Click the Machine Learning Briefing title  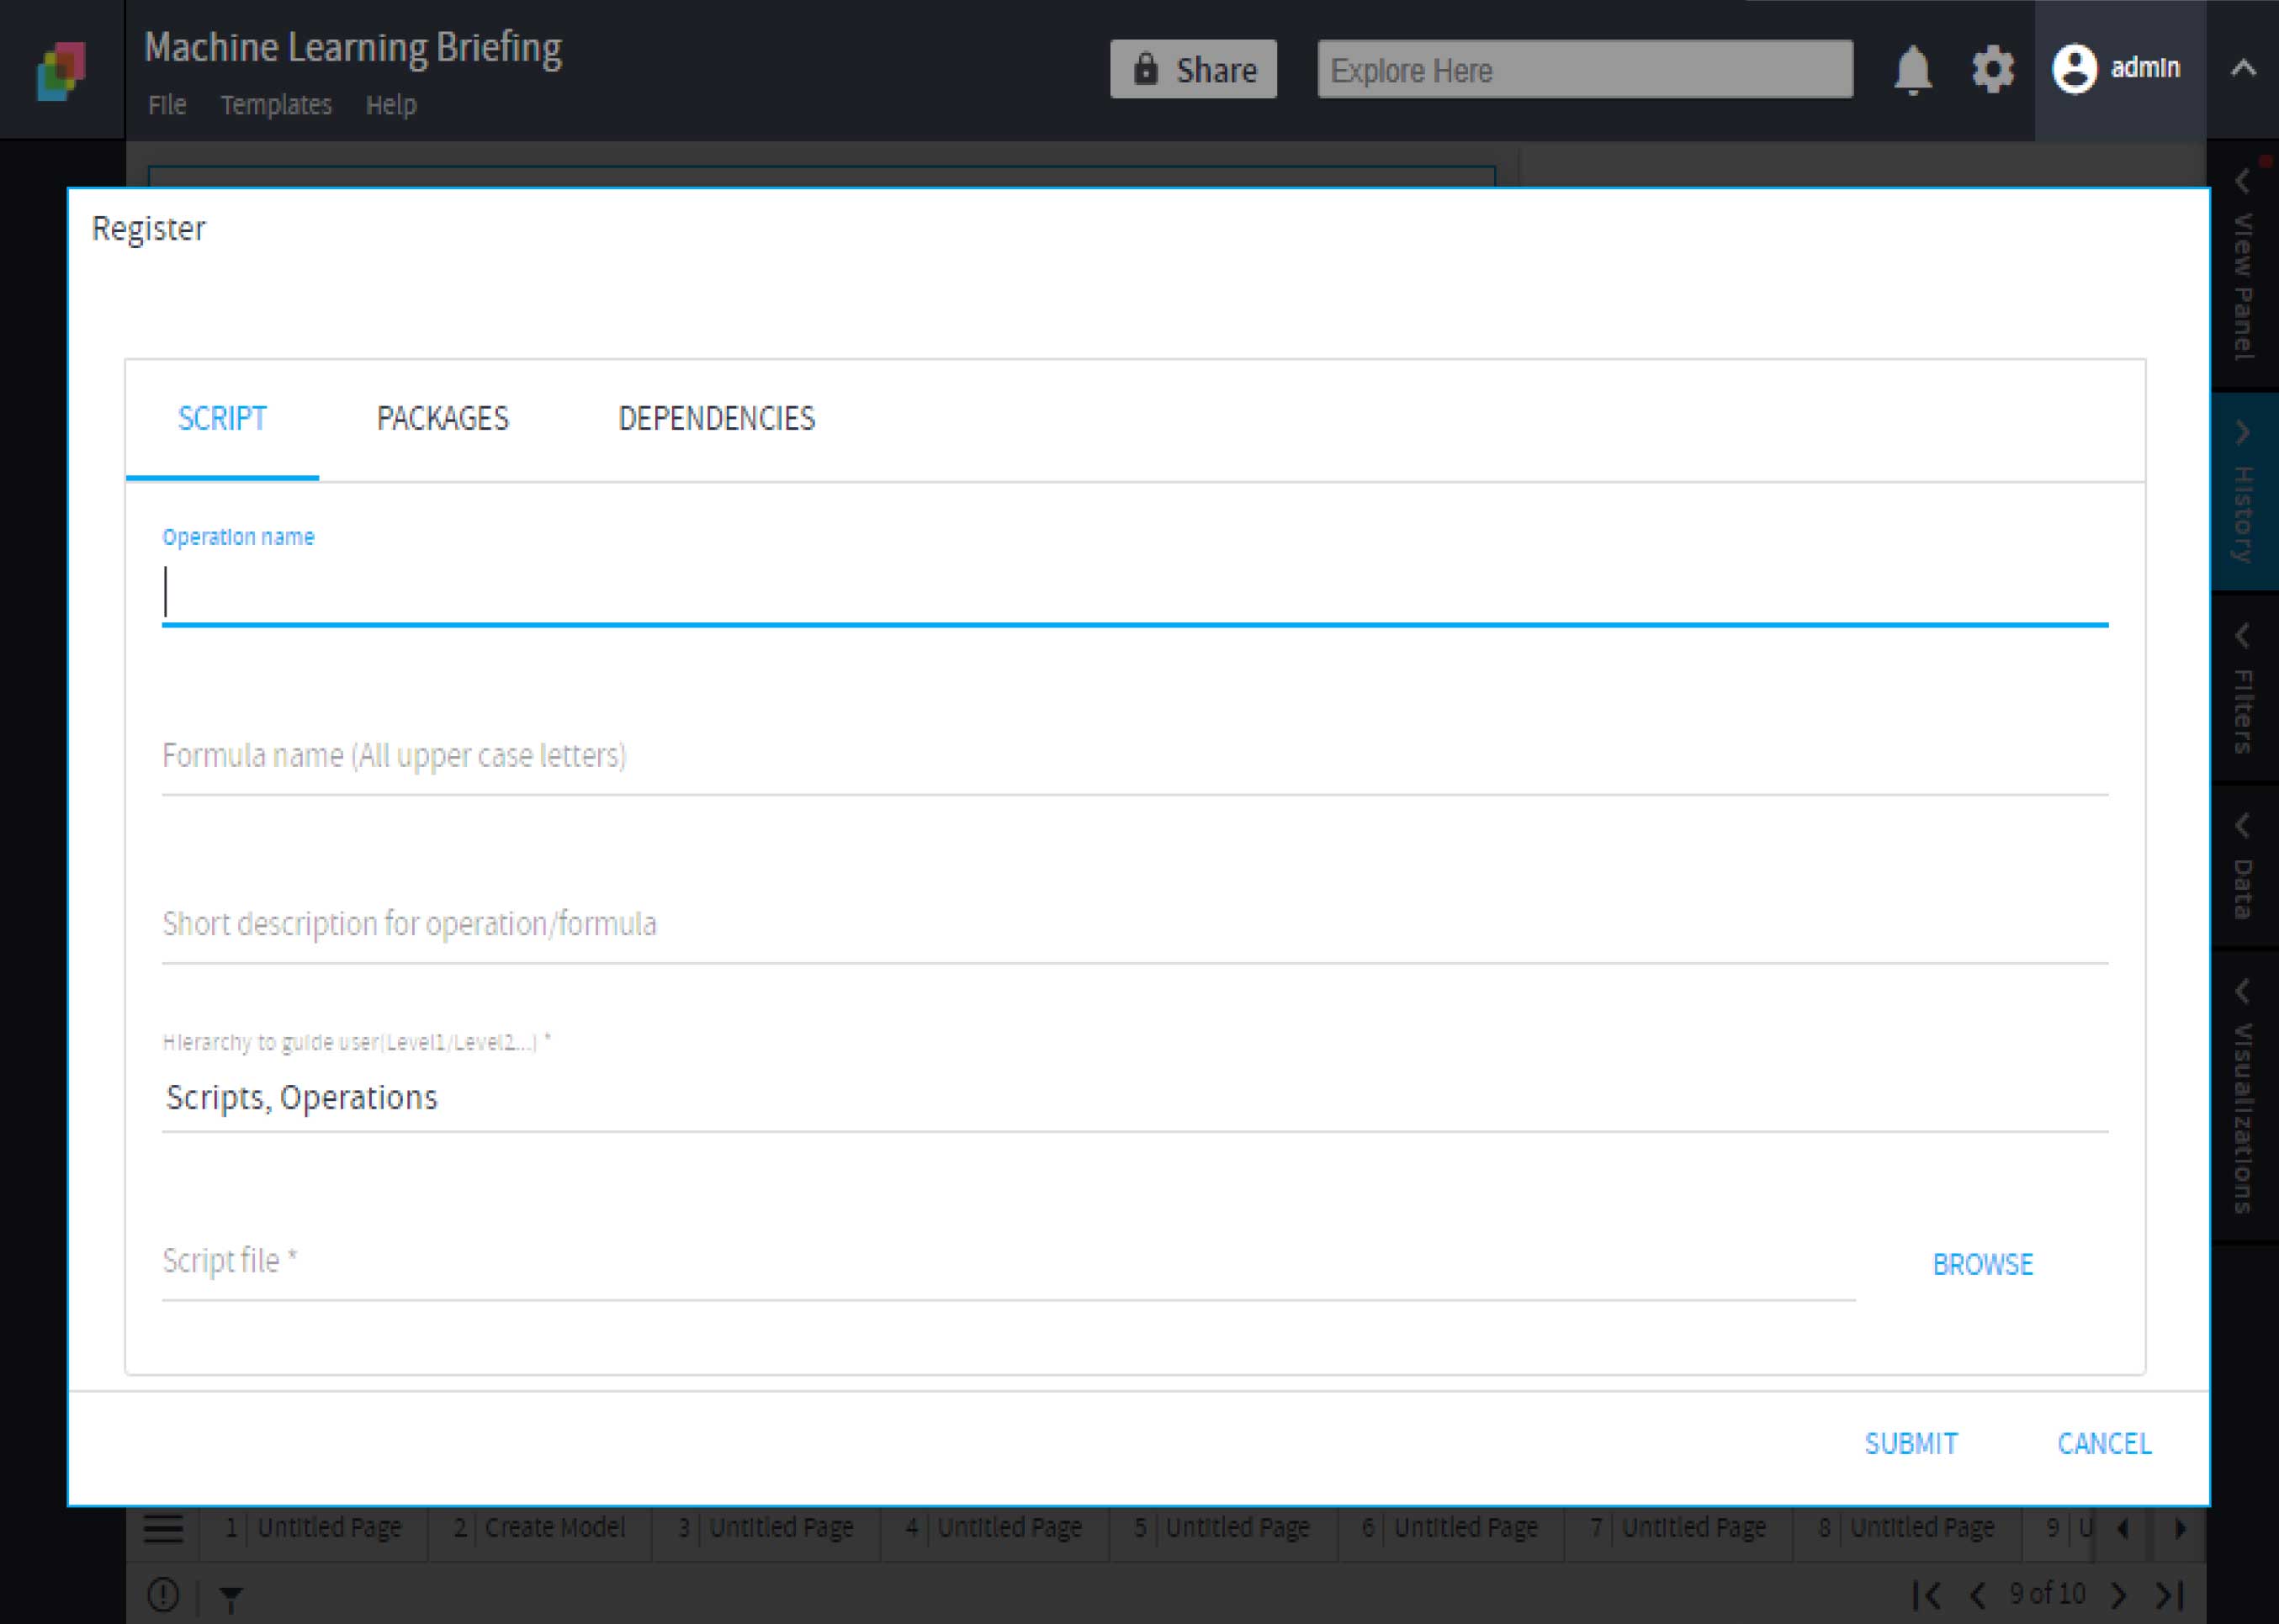(353, 48)
